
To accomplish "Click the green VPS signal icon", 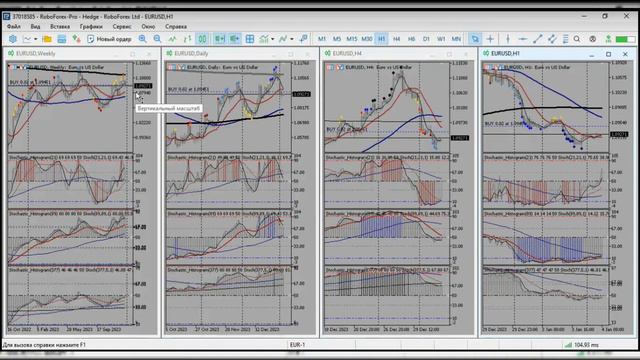I will pos(608,39).
